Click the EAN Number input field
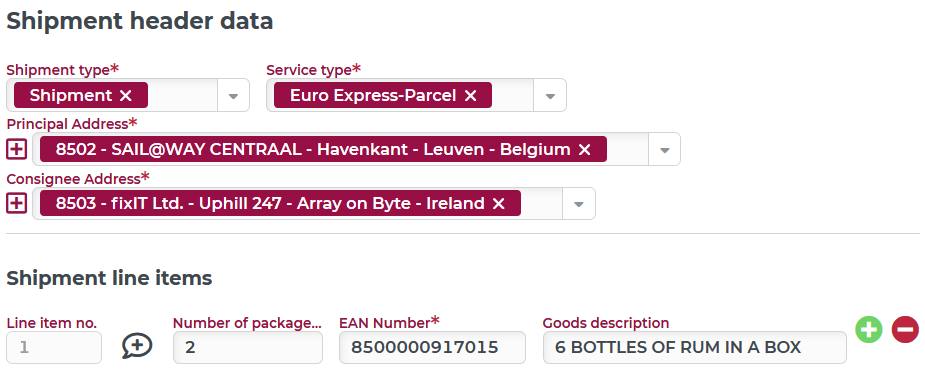The height and width of the screenshot is (376, 925). click(x=432, y=347)
